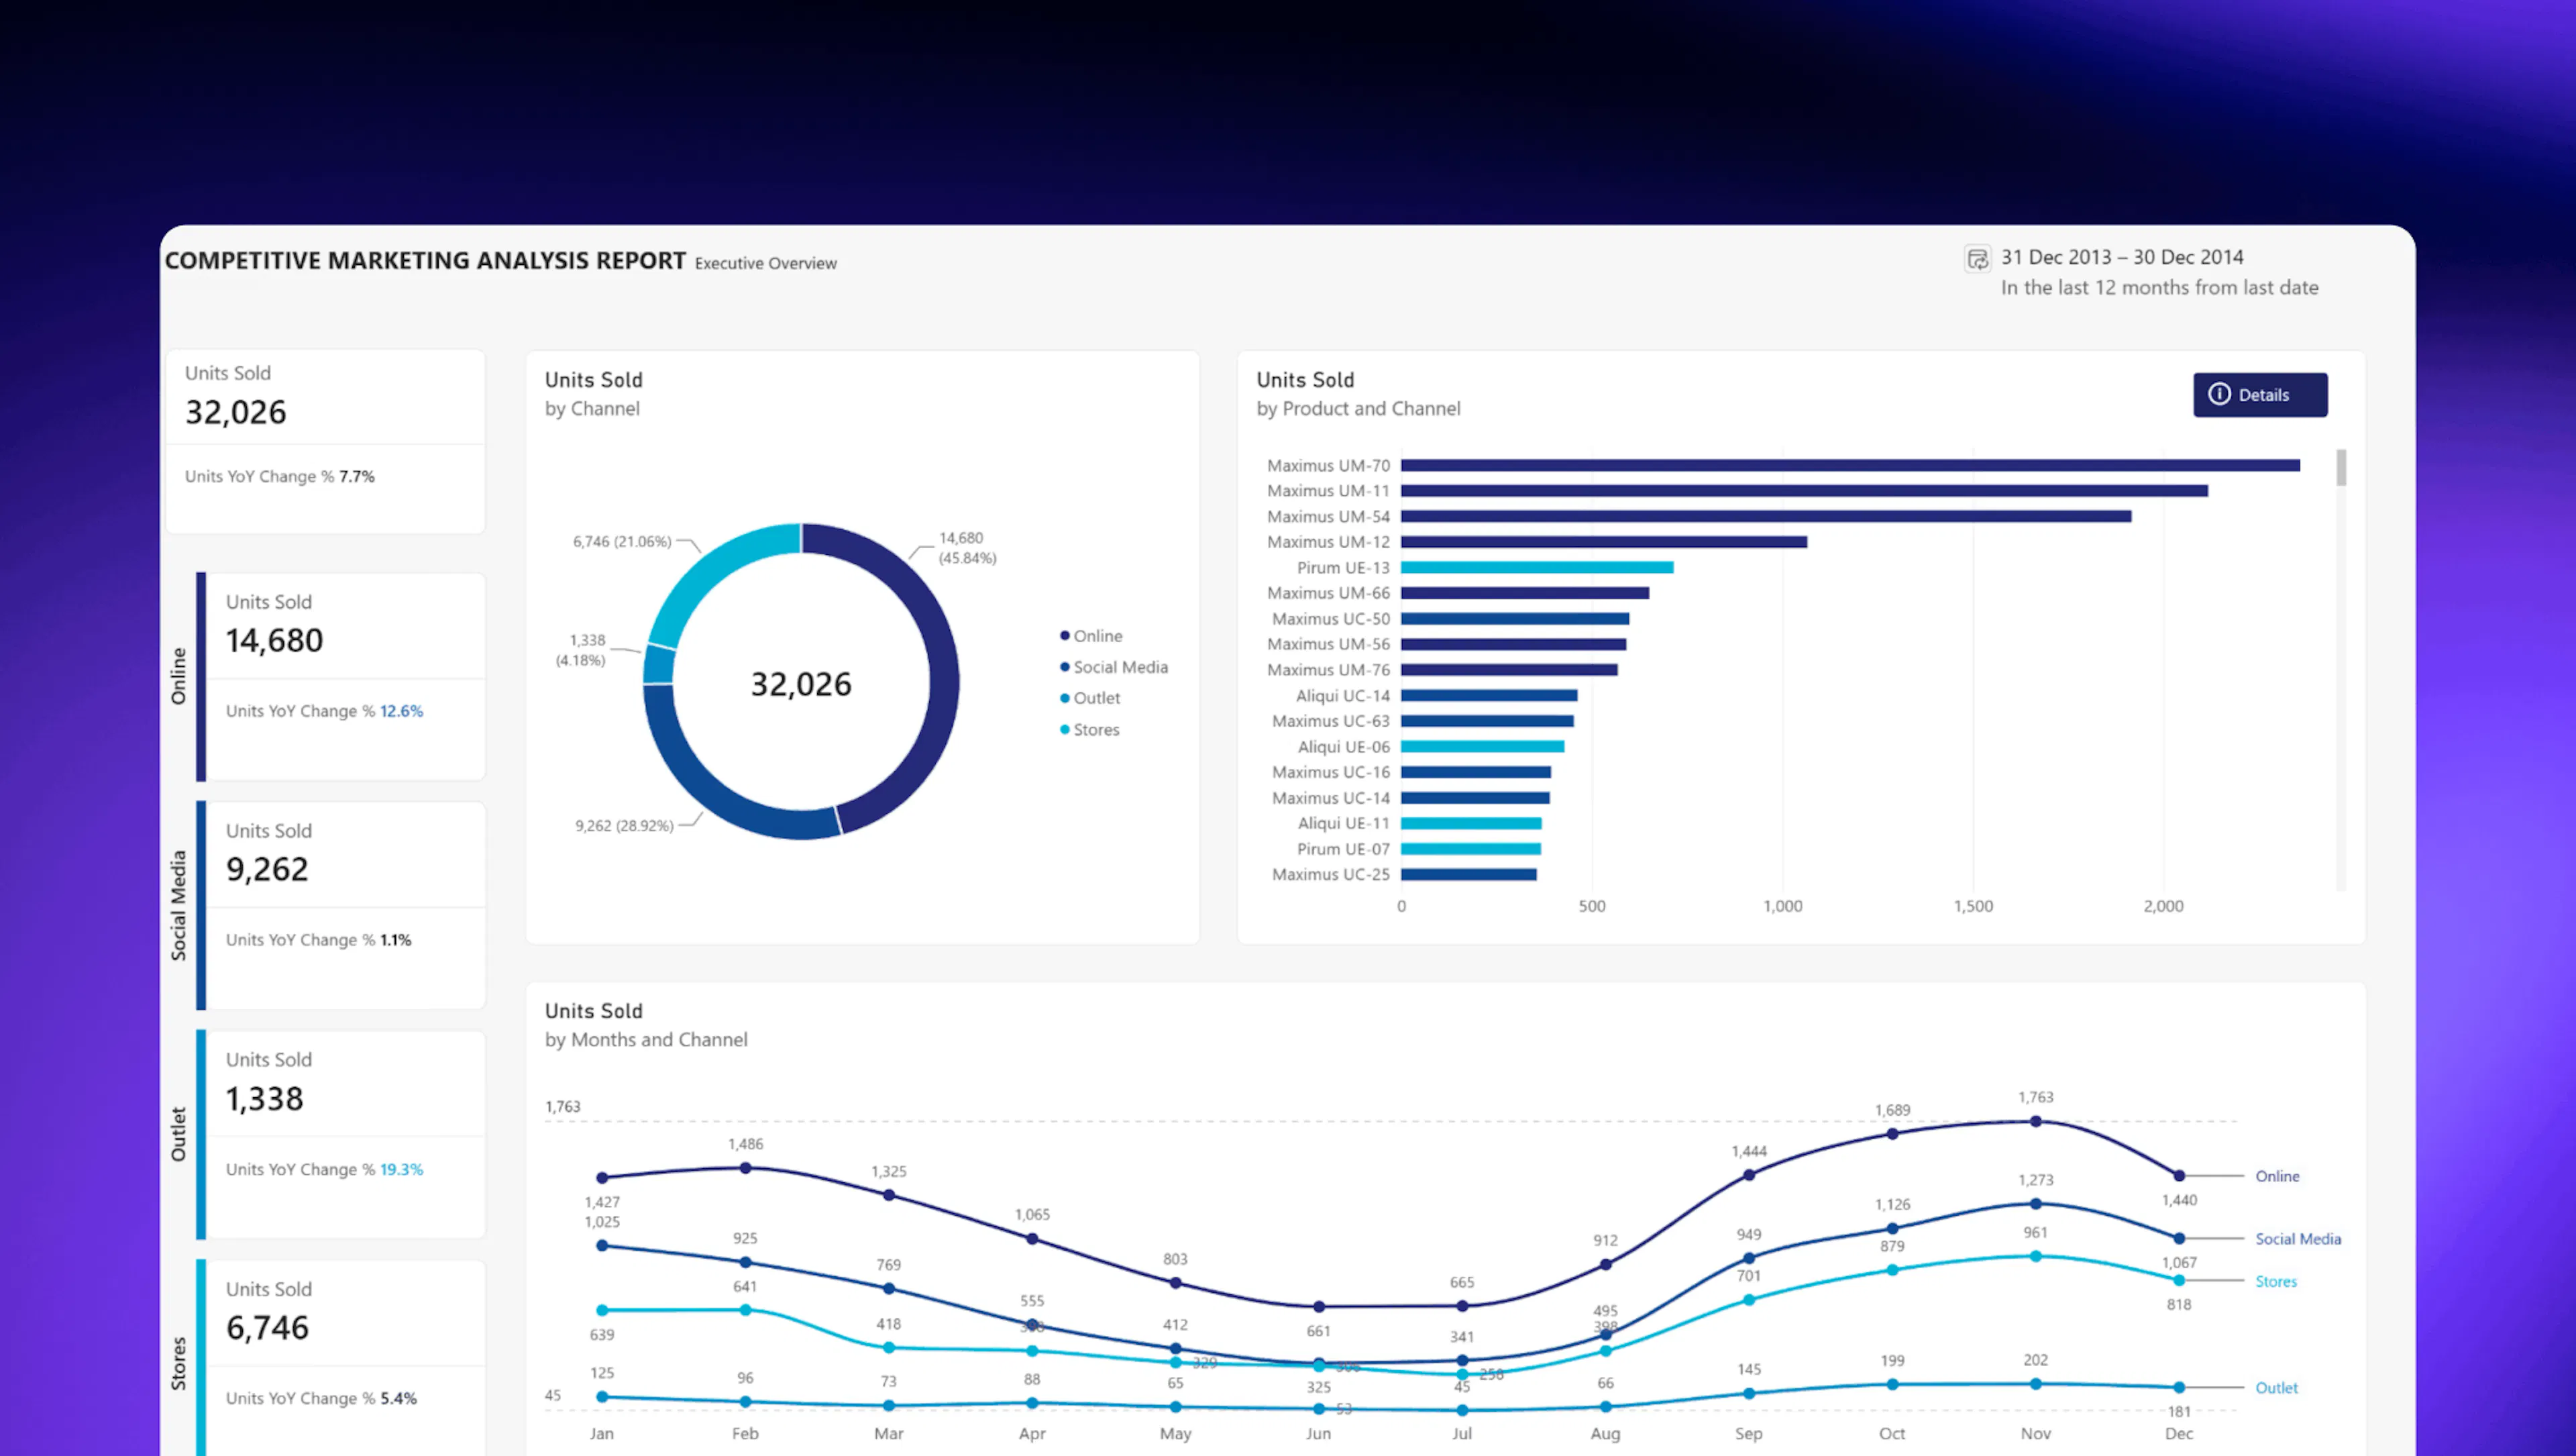Click the Outlet Units Sold 1,338 value
The width and height of the screenshot is (2576, 1456).
(264, 1099)
